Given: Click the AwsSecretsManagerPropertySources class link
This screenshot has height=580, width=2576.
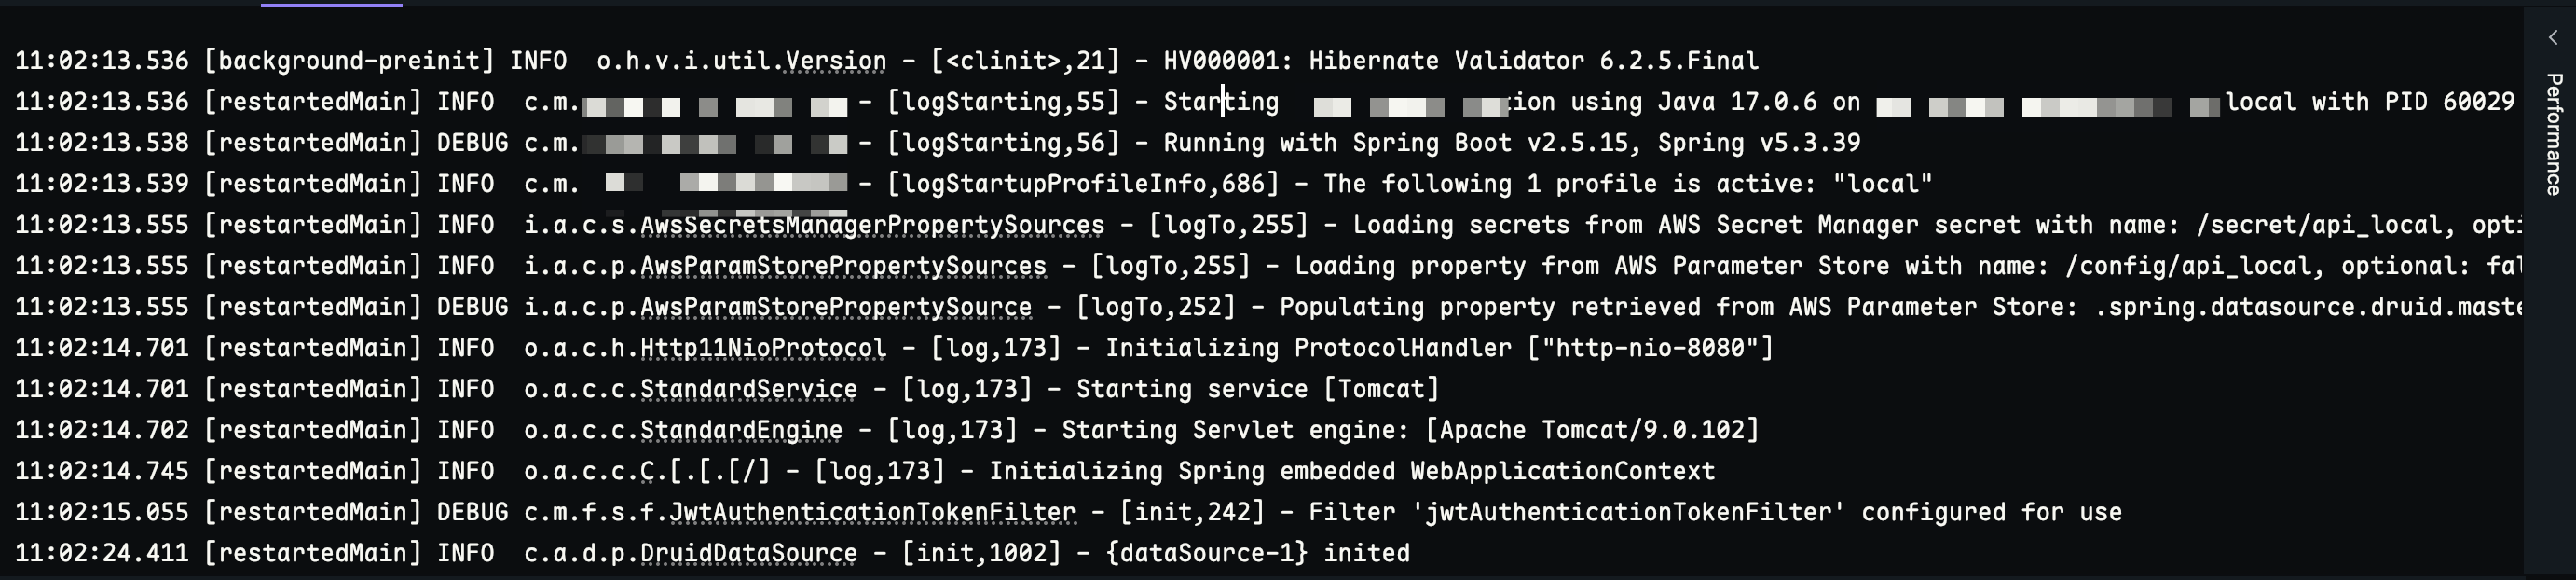Looking at the screenshot, I should [x=872, y=225].
